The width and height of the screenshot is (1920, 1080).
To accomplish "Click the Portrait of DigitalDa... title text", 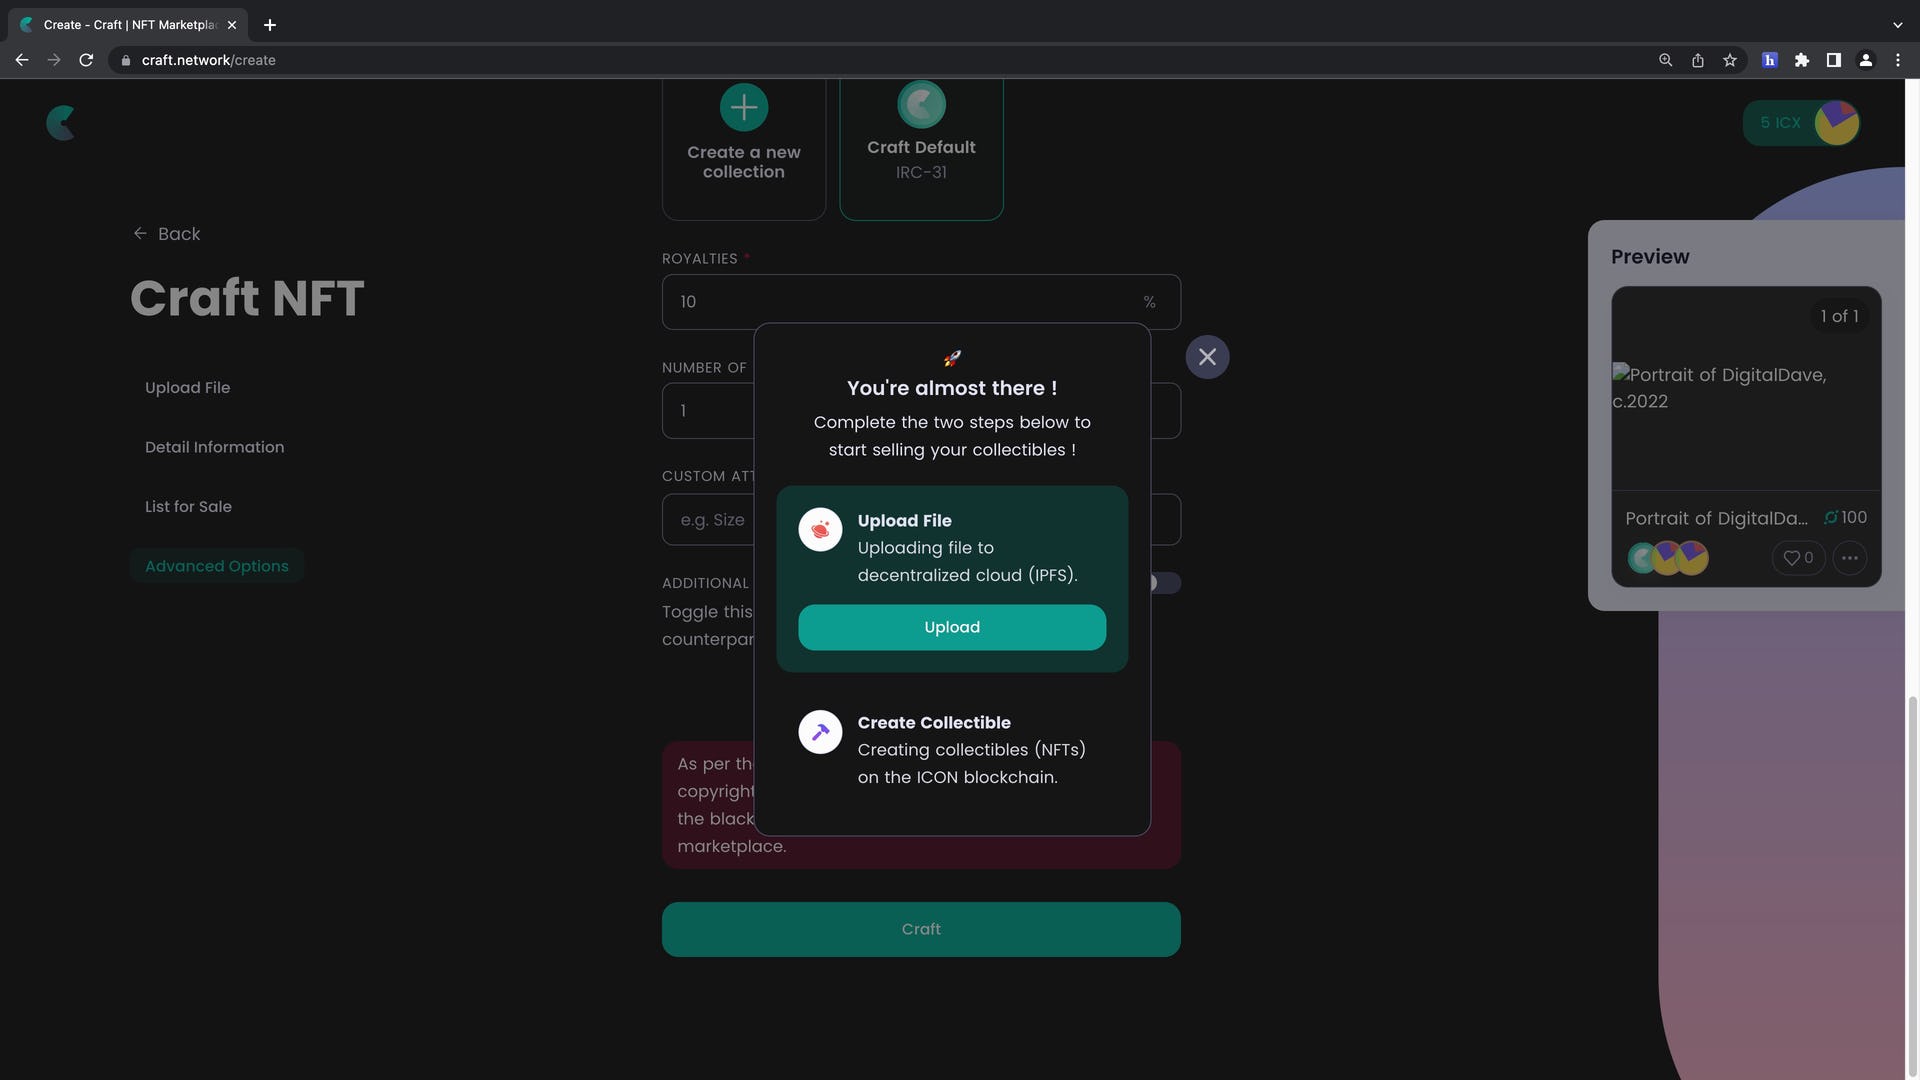I will (x=1716, y=518).
